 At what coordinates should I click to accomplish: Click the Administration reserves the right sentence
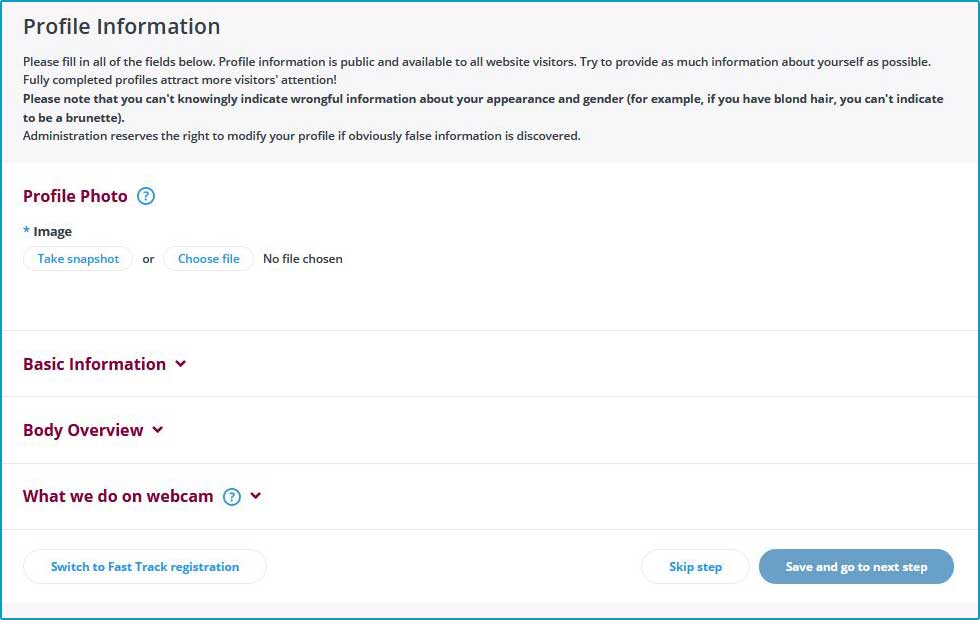pyautogui.click(x=301, y=136)
